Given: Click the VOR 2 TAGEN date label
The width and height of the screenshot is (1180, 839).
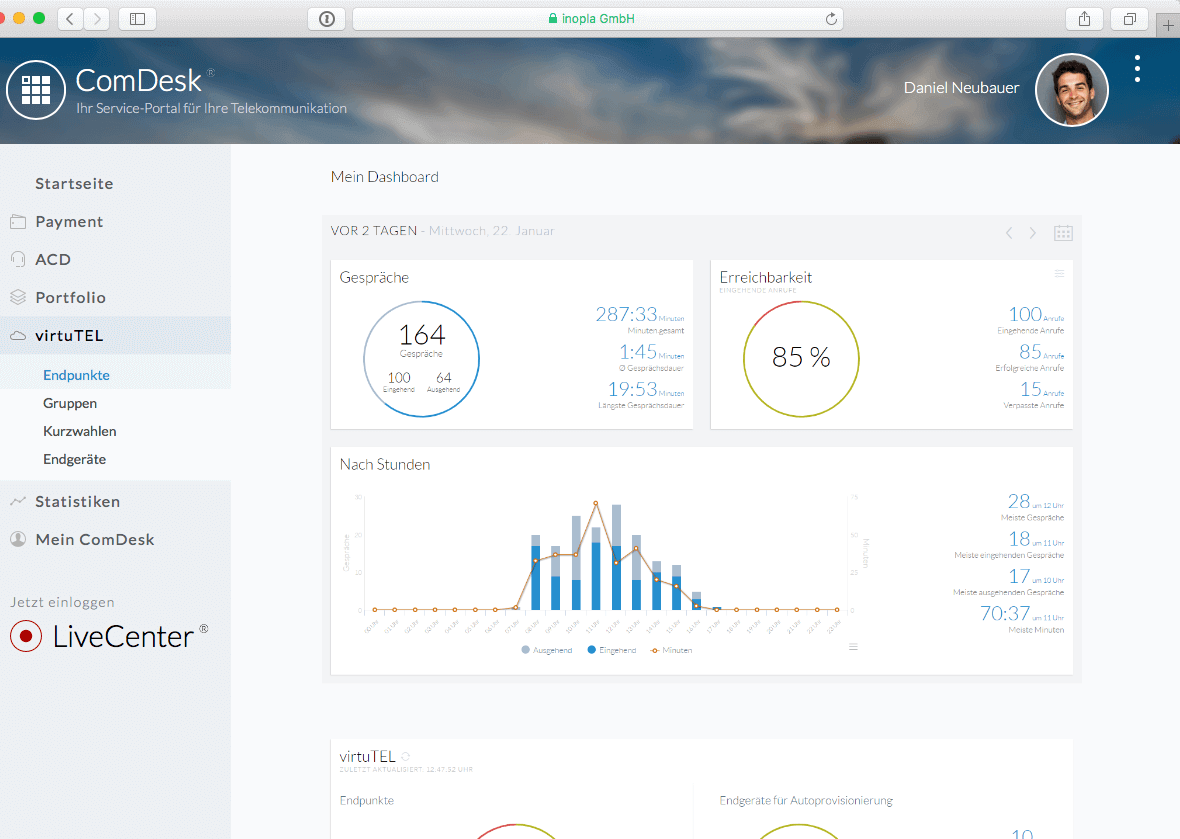Looking at the screenshot, I should [x=373, y=231].
